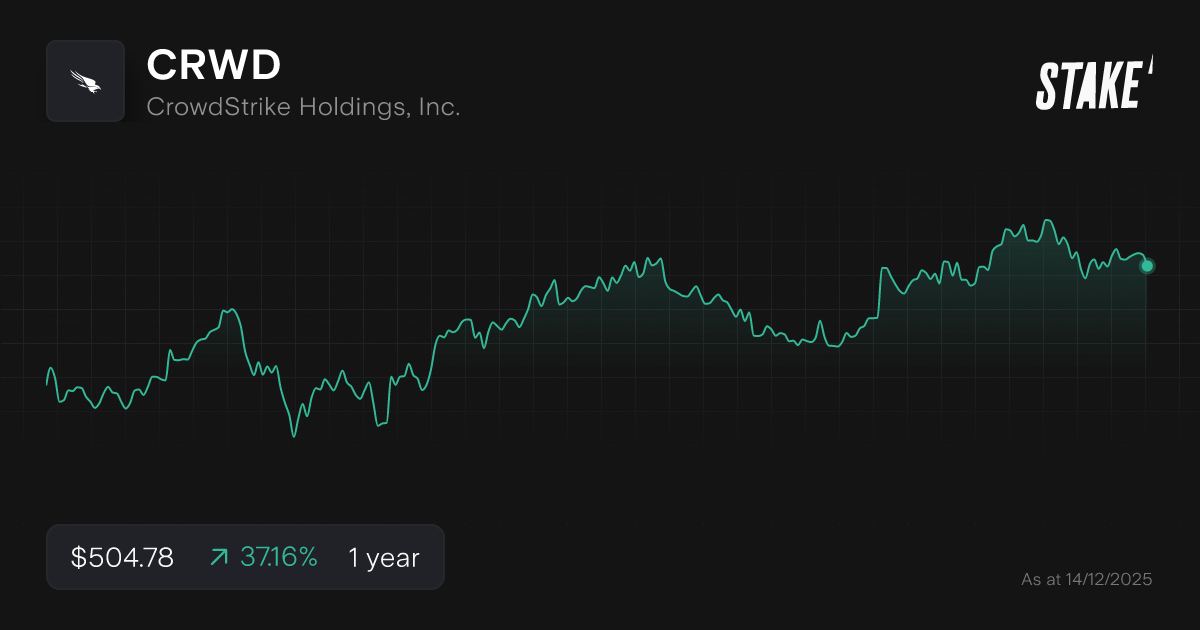The image size is (1200, 630).
Task: Click the CrowdStrike falcon logo icon
Action: pyautogui.click(x=85, y=81)
